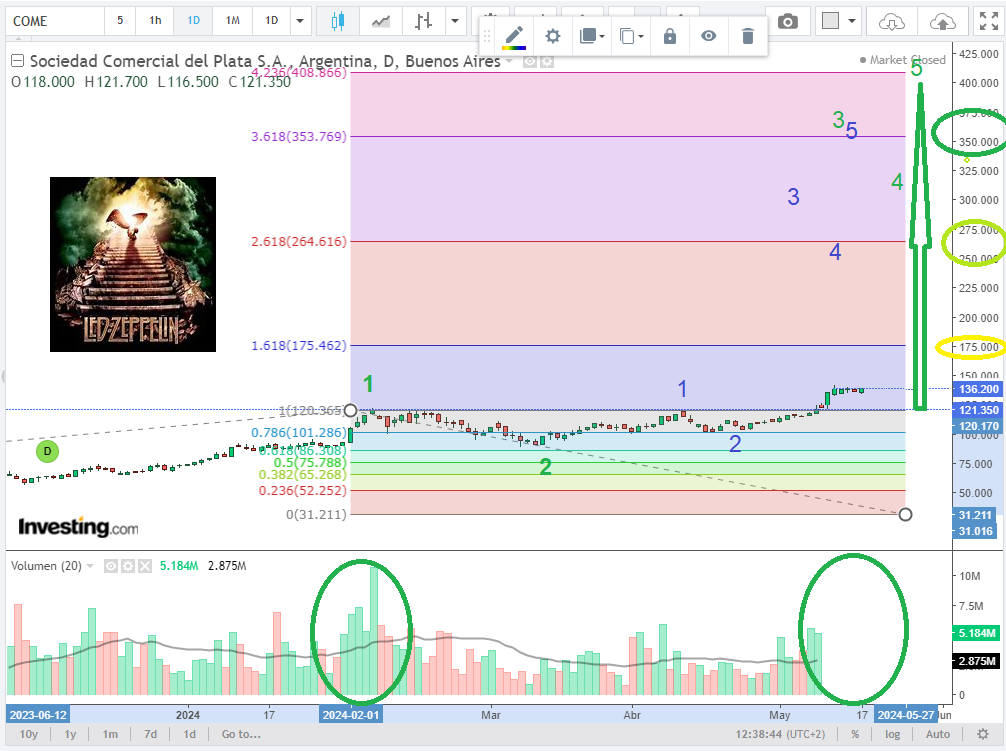Click the 2.618(264.616) Fibonacci level label

click(299, 242)
